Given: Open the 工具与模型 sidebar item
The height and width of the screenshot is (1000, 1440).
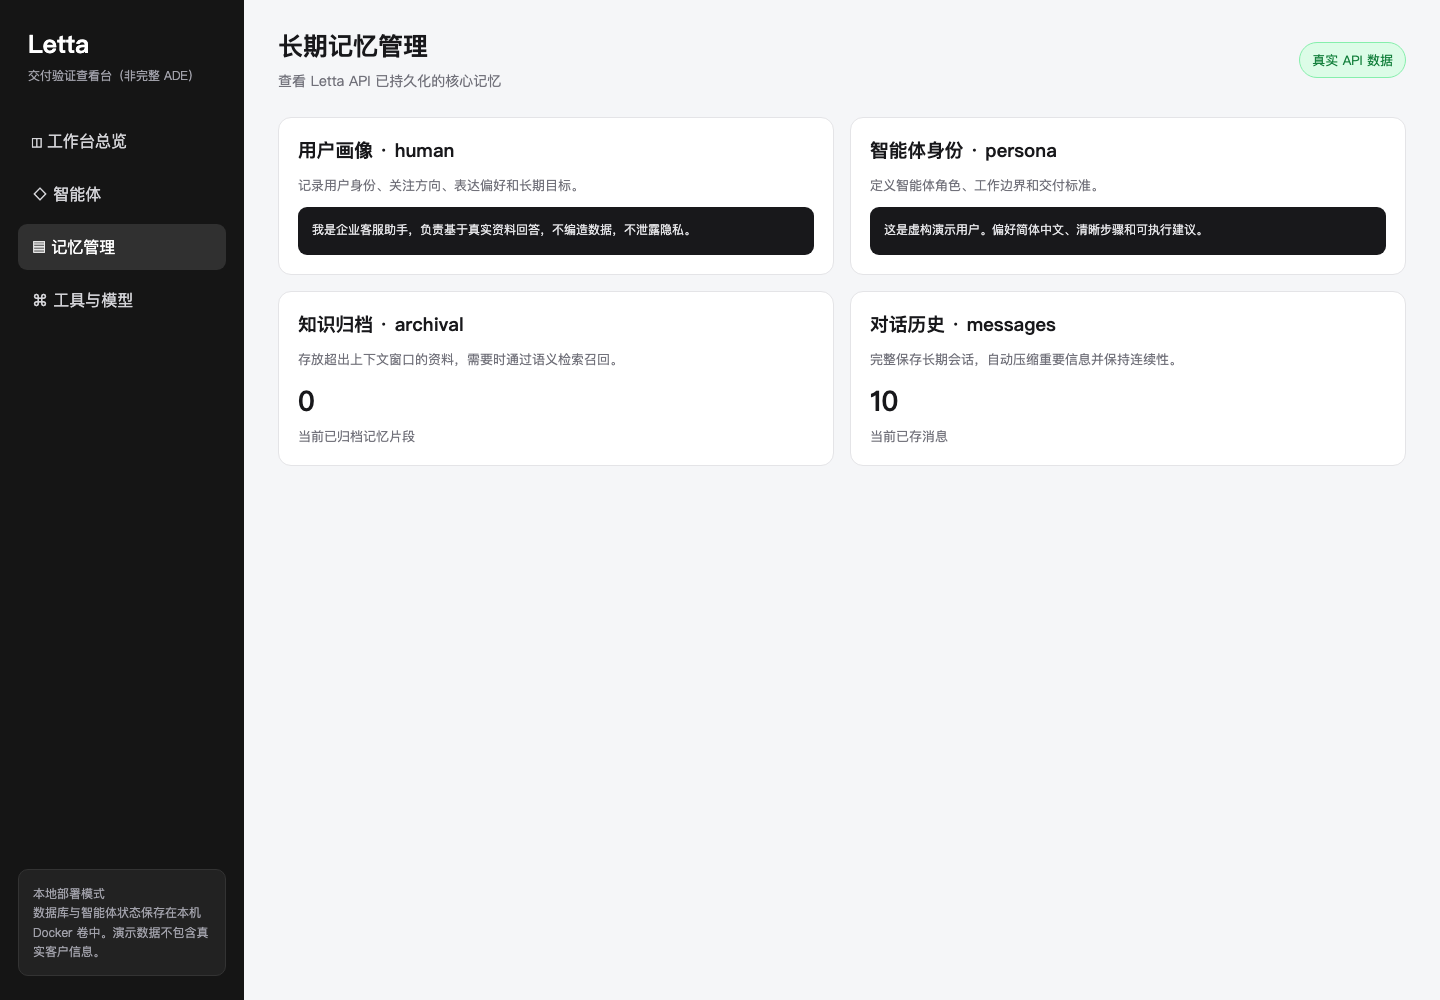Looking at the screenshot, I should pos(122,300).
